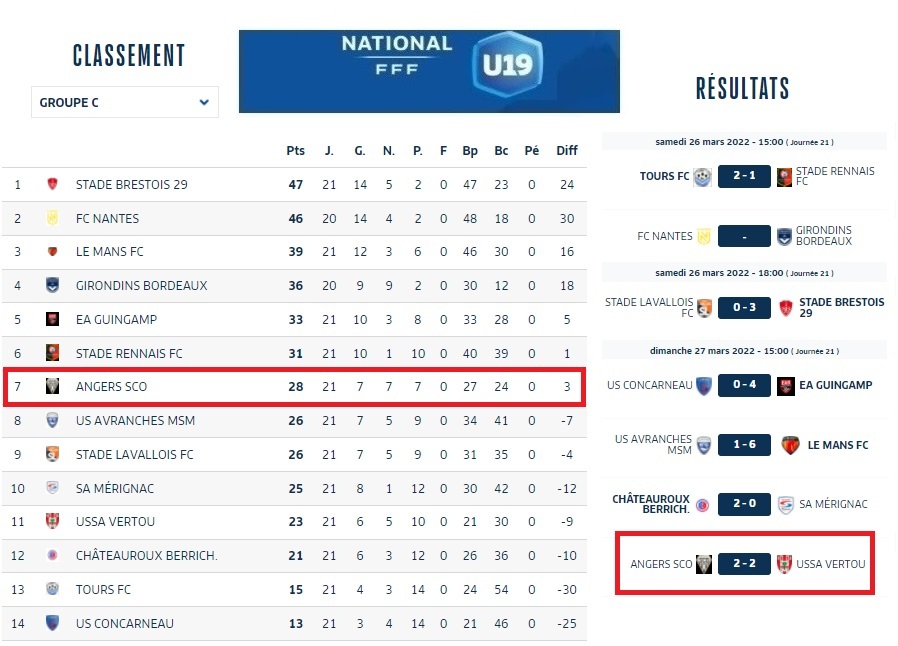This screenshot has width=898, height=646.
Task: Click Tours FC logo in results list
Action: 702,177
